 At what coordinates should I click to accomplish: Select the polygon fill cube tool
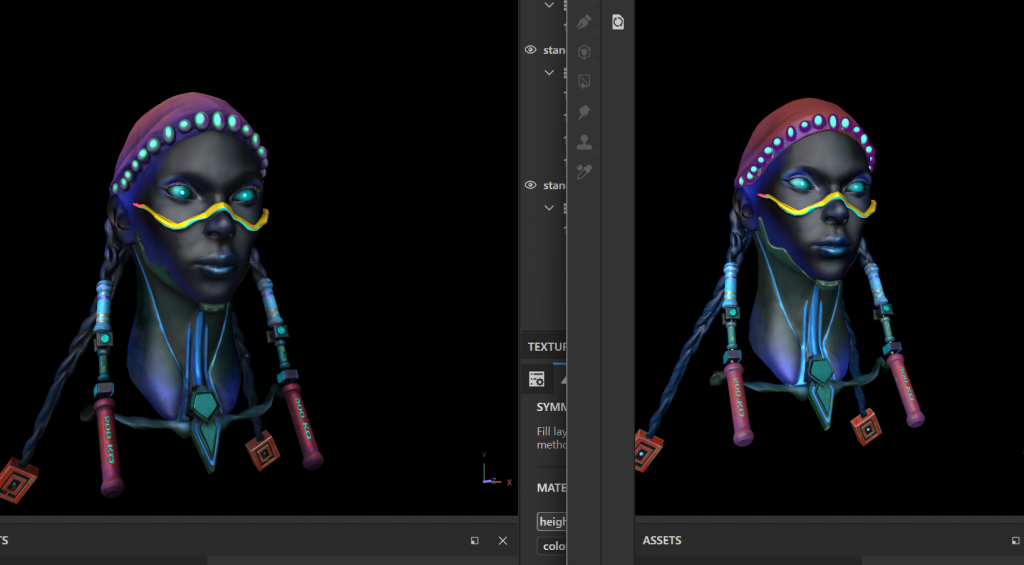coord(584,52)
